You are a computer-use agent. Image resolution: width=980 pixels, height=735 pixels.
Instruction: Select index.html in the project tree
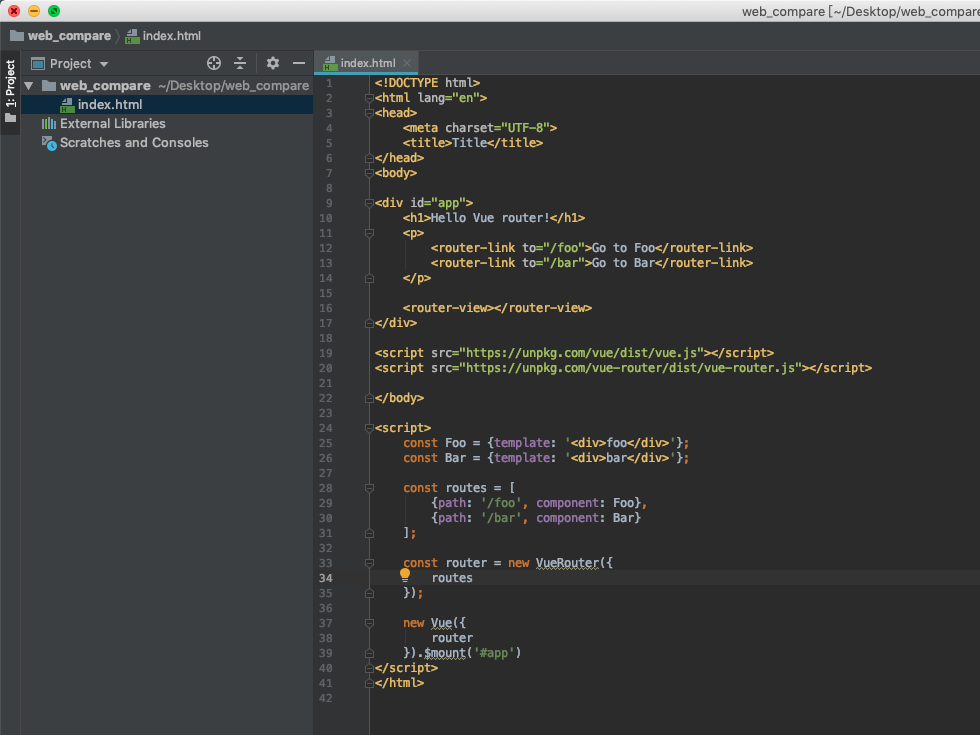point(109,105)
